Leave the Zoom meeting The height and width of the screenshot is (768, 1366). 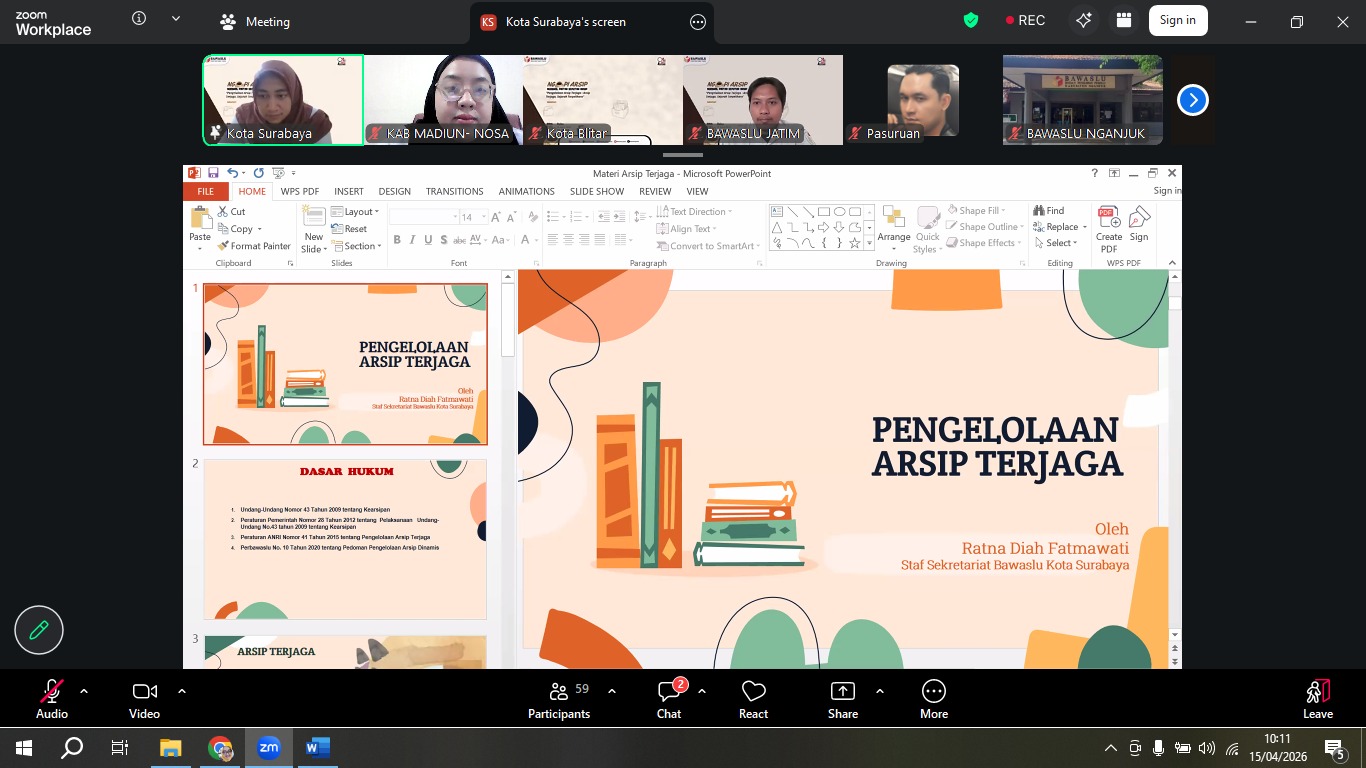1317,697
